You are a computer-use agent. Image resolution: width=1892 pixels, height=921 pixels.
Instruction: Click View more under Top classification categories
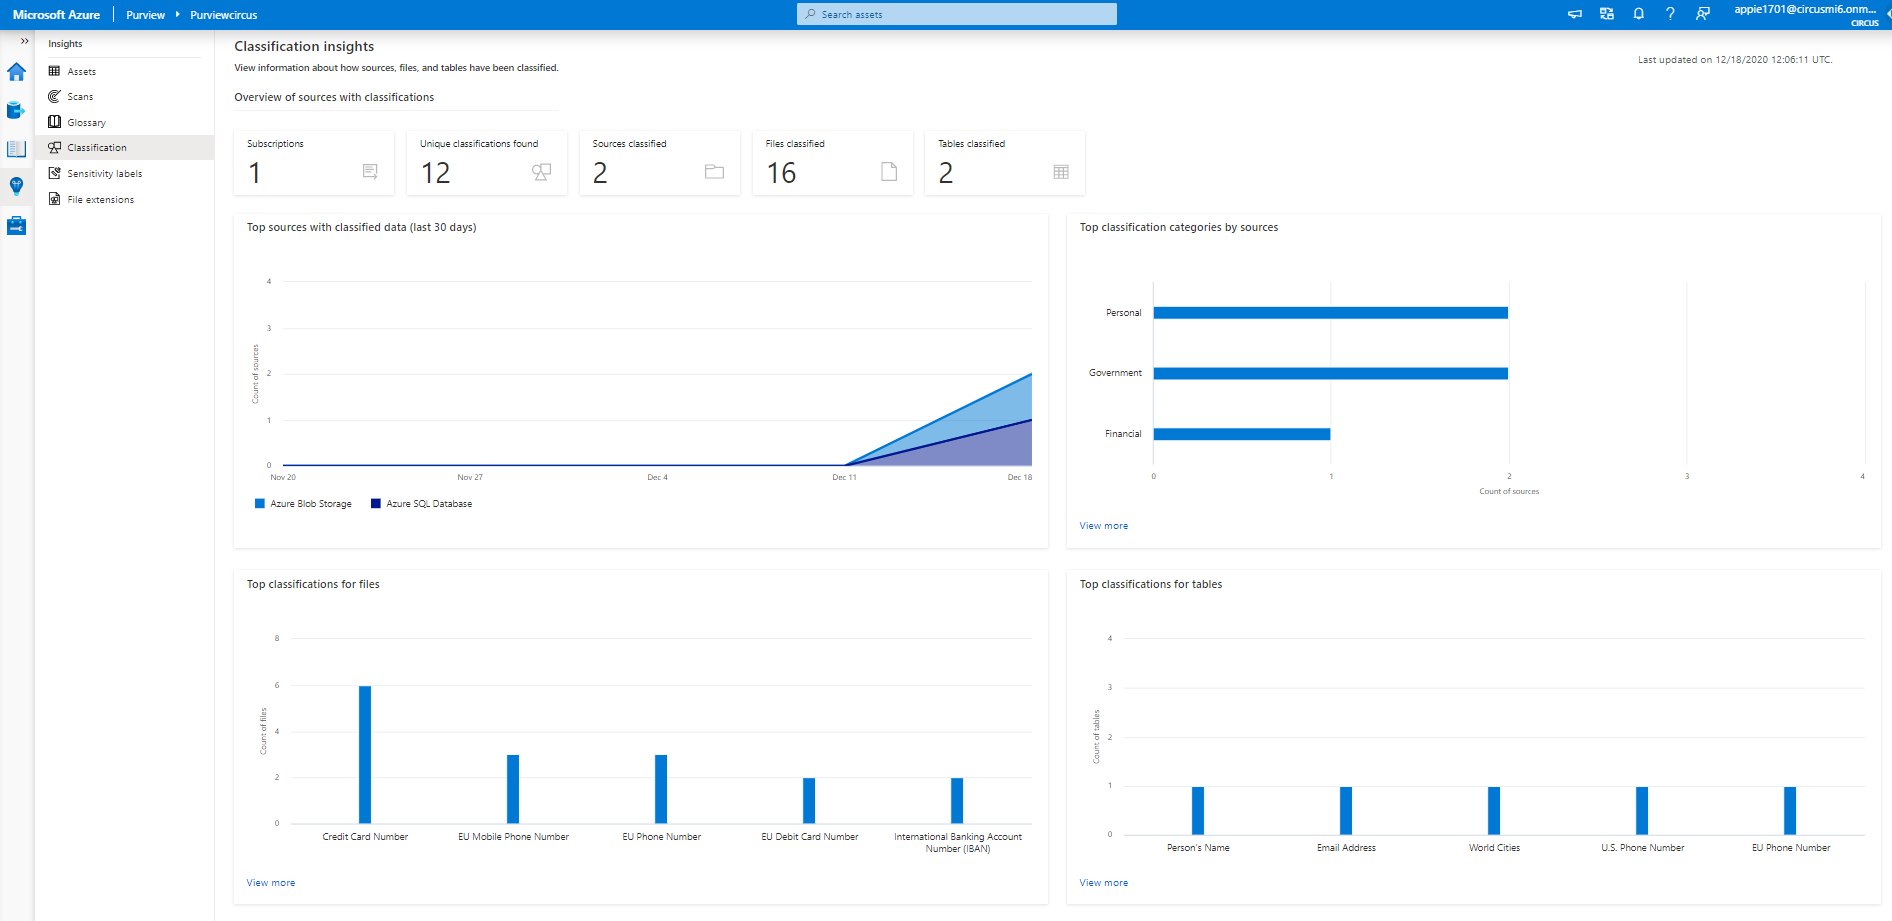tap(1103, 526)
